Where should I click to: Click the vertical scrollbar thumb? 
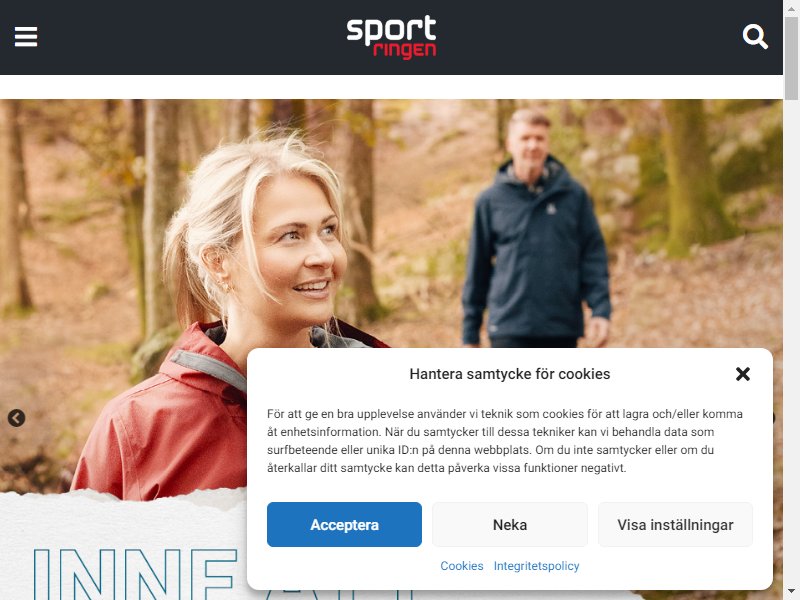coord(791,58)
